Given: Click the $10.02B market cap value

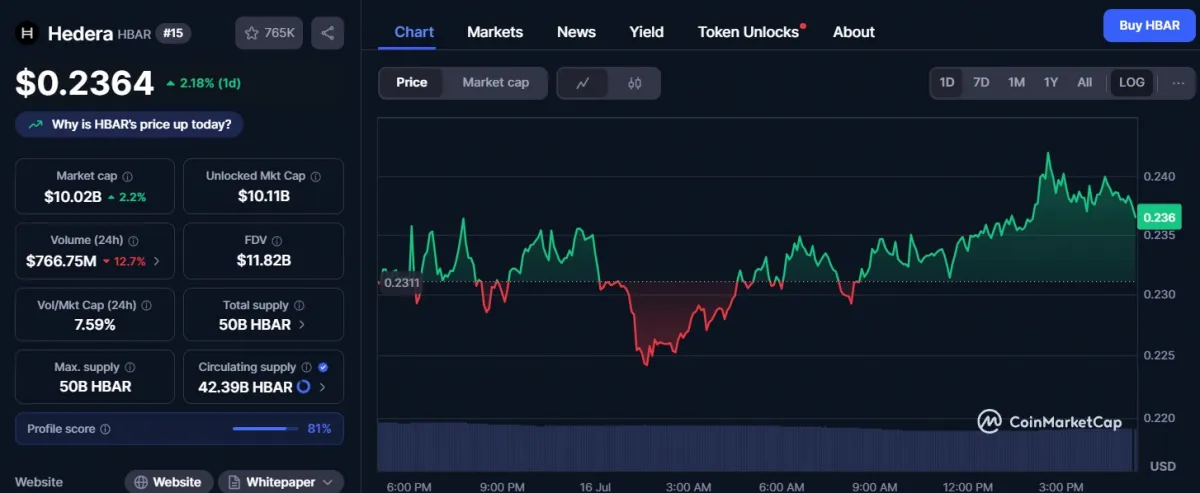Looking at the screenshot, I should pyautogui.click(x=73, y=197).
